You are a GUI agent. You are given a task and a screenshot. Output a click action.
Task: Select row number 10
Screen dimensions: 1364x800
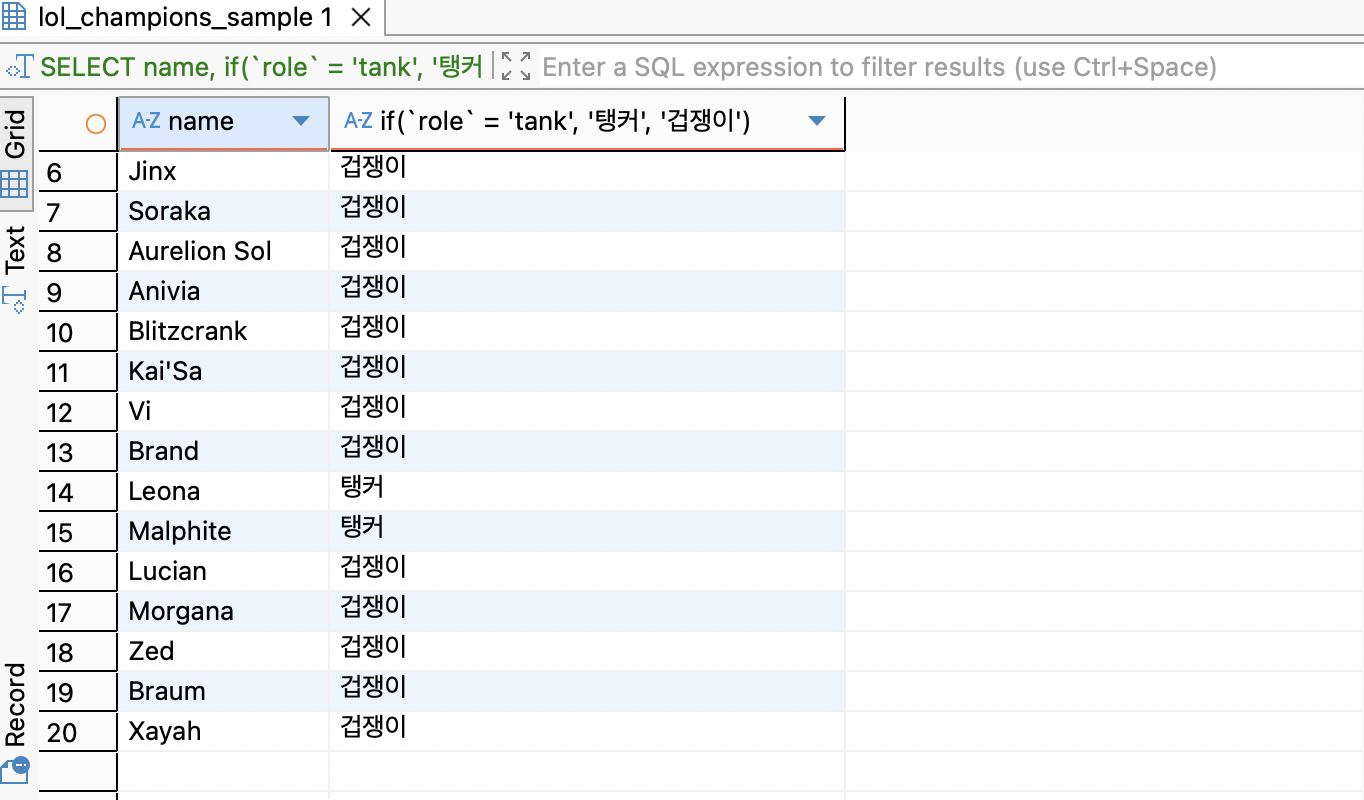tap(78, 332)
